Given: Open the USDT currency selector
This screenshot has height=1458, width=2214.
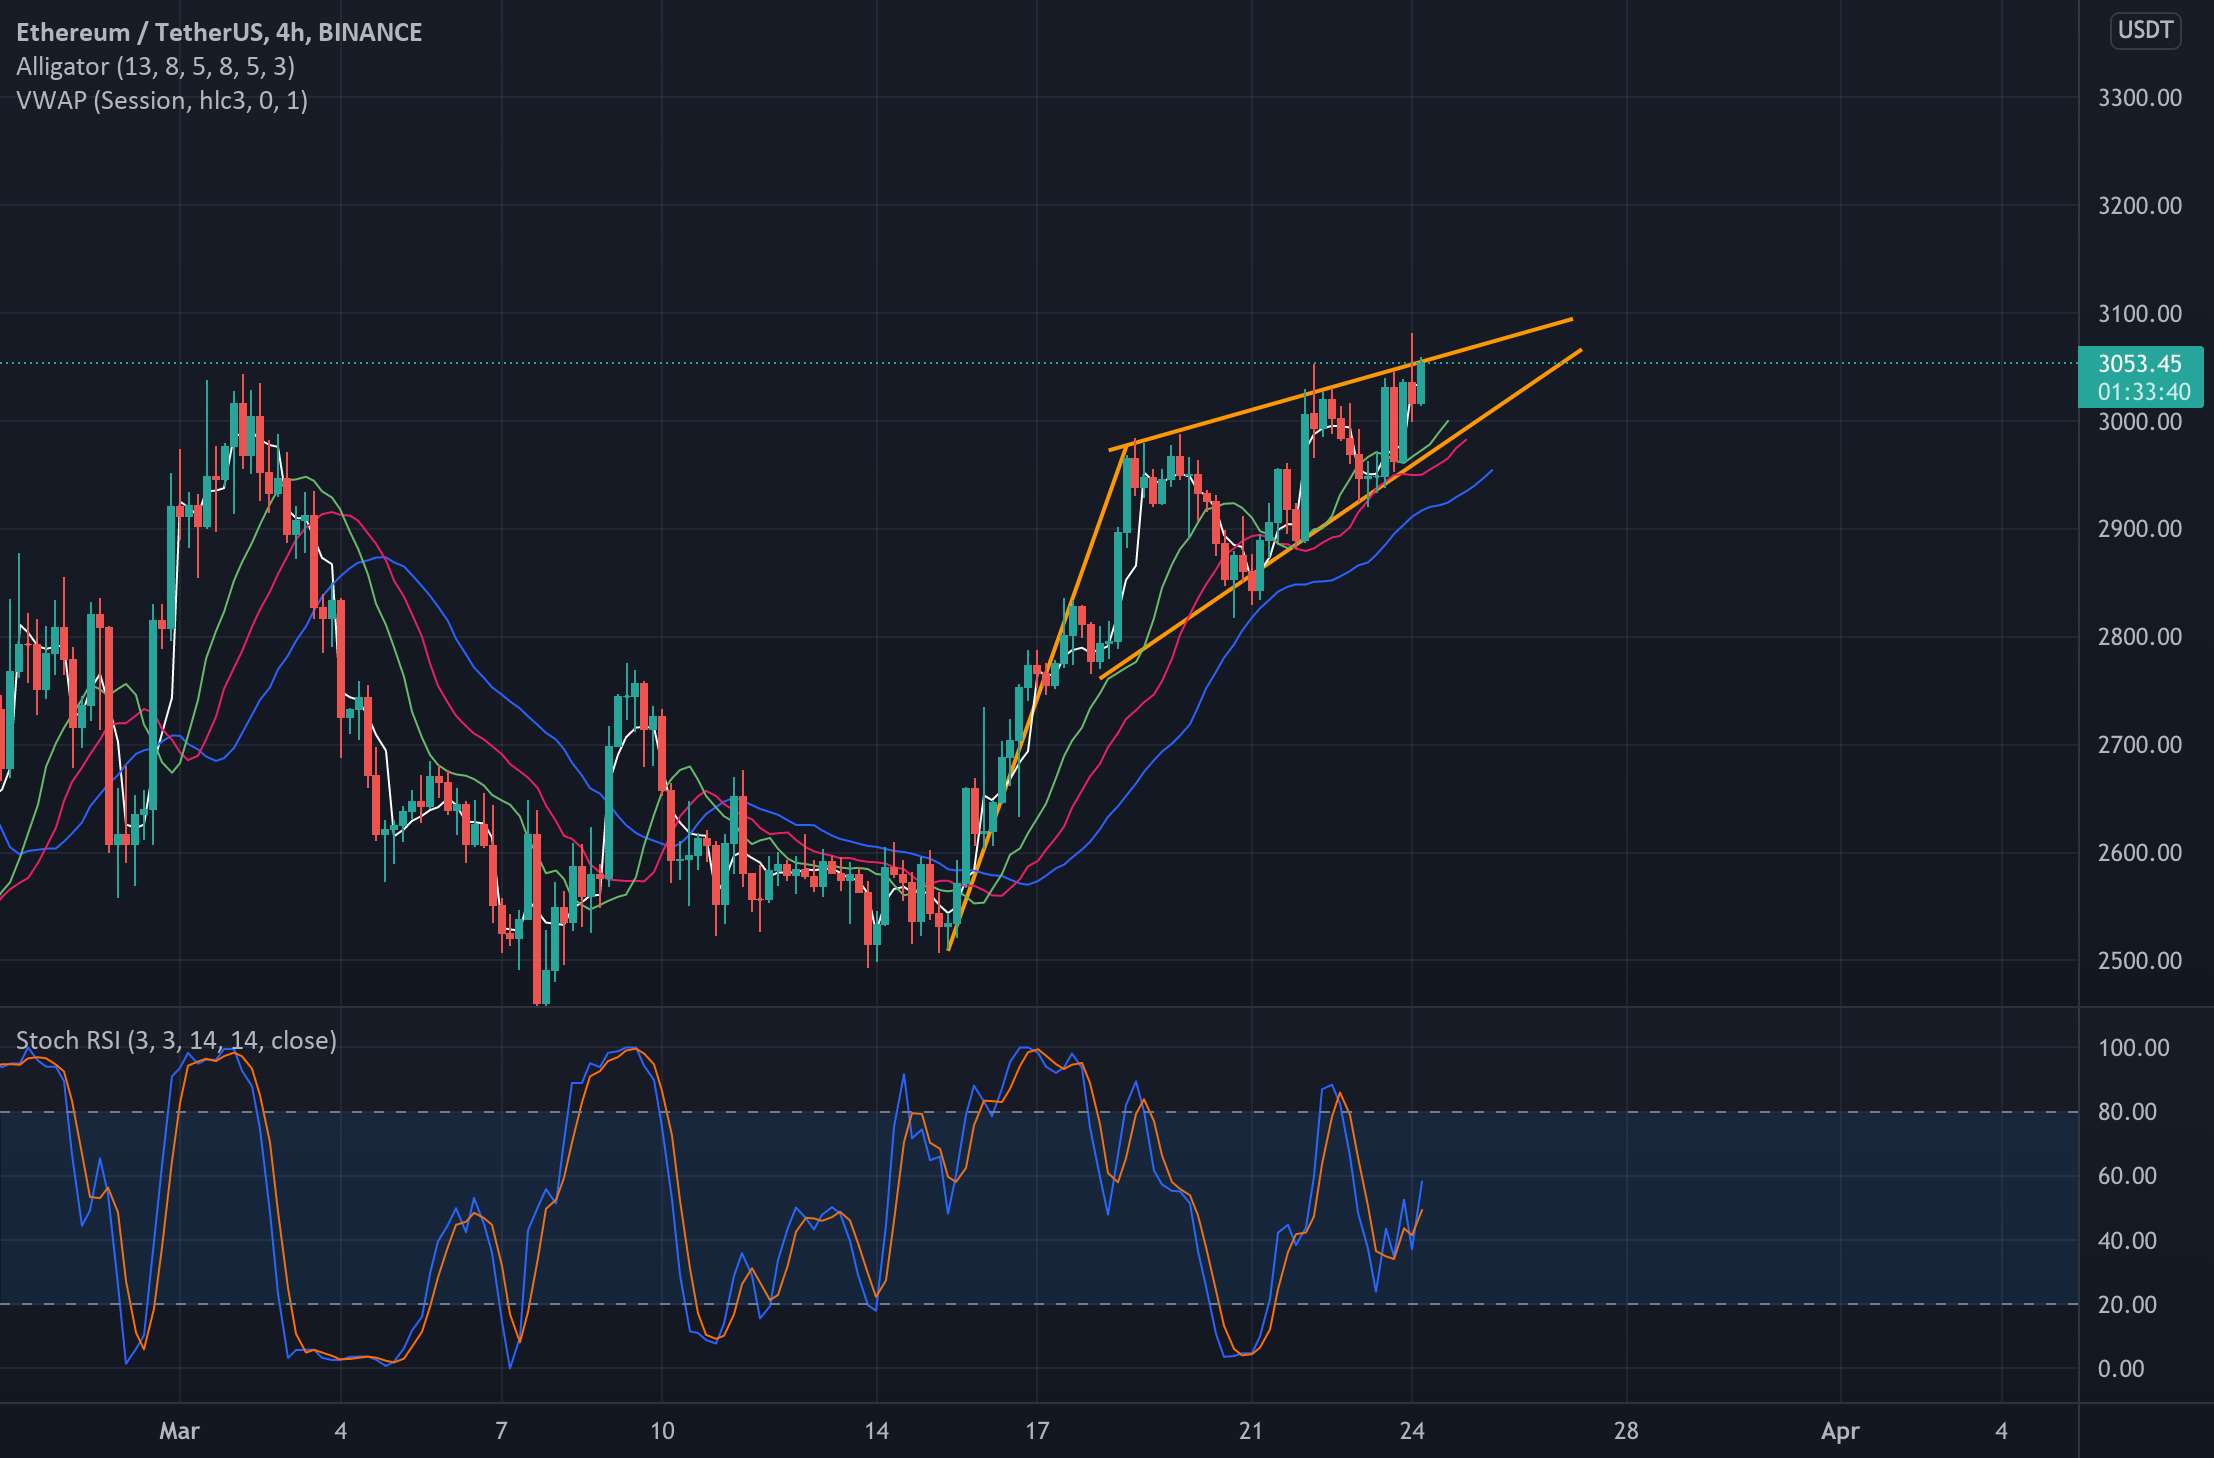Looking at the screenshot, I should (2145, 30).
